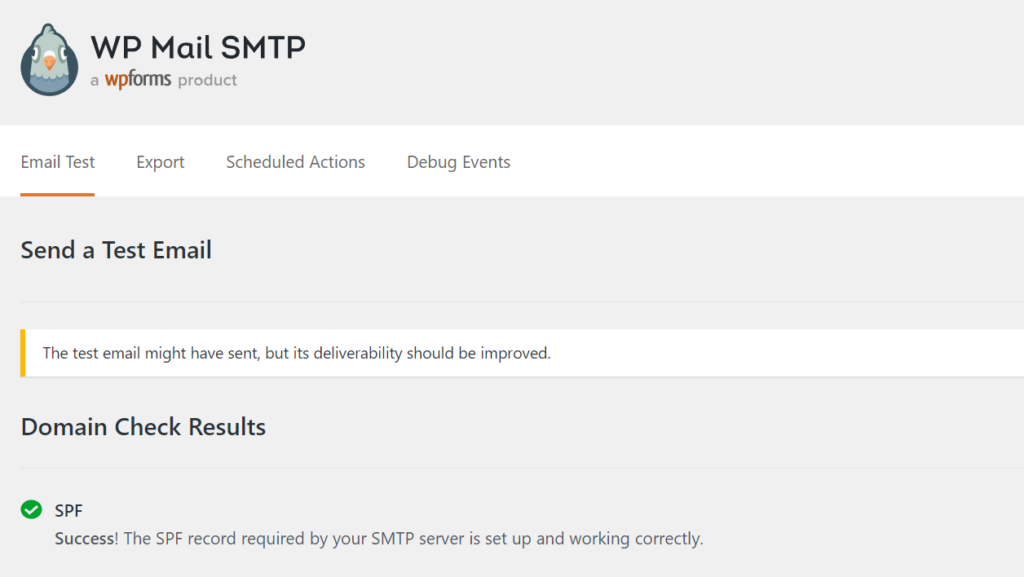
Task: Click the 'a wpforms product' tagline
Action: click(x=164, y=80)
